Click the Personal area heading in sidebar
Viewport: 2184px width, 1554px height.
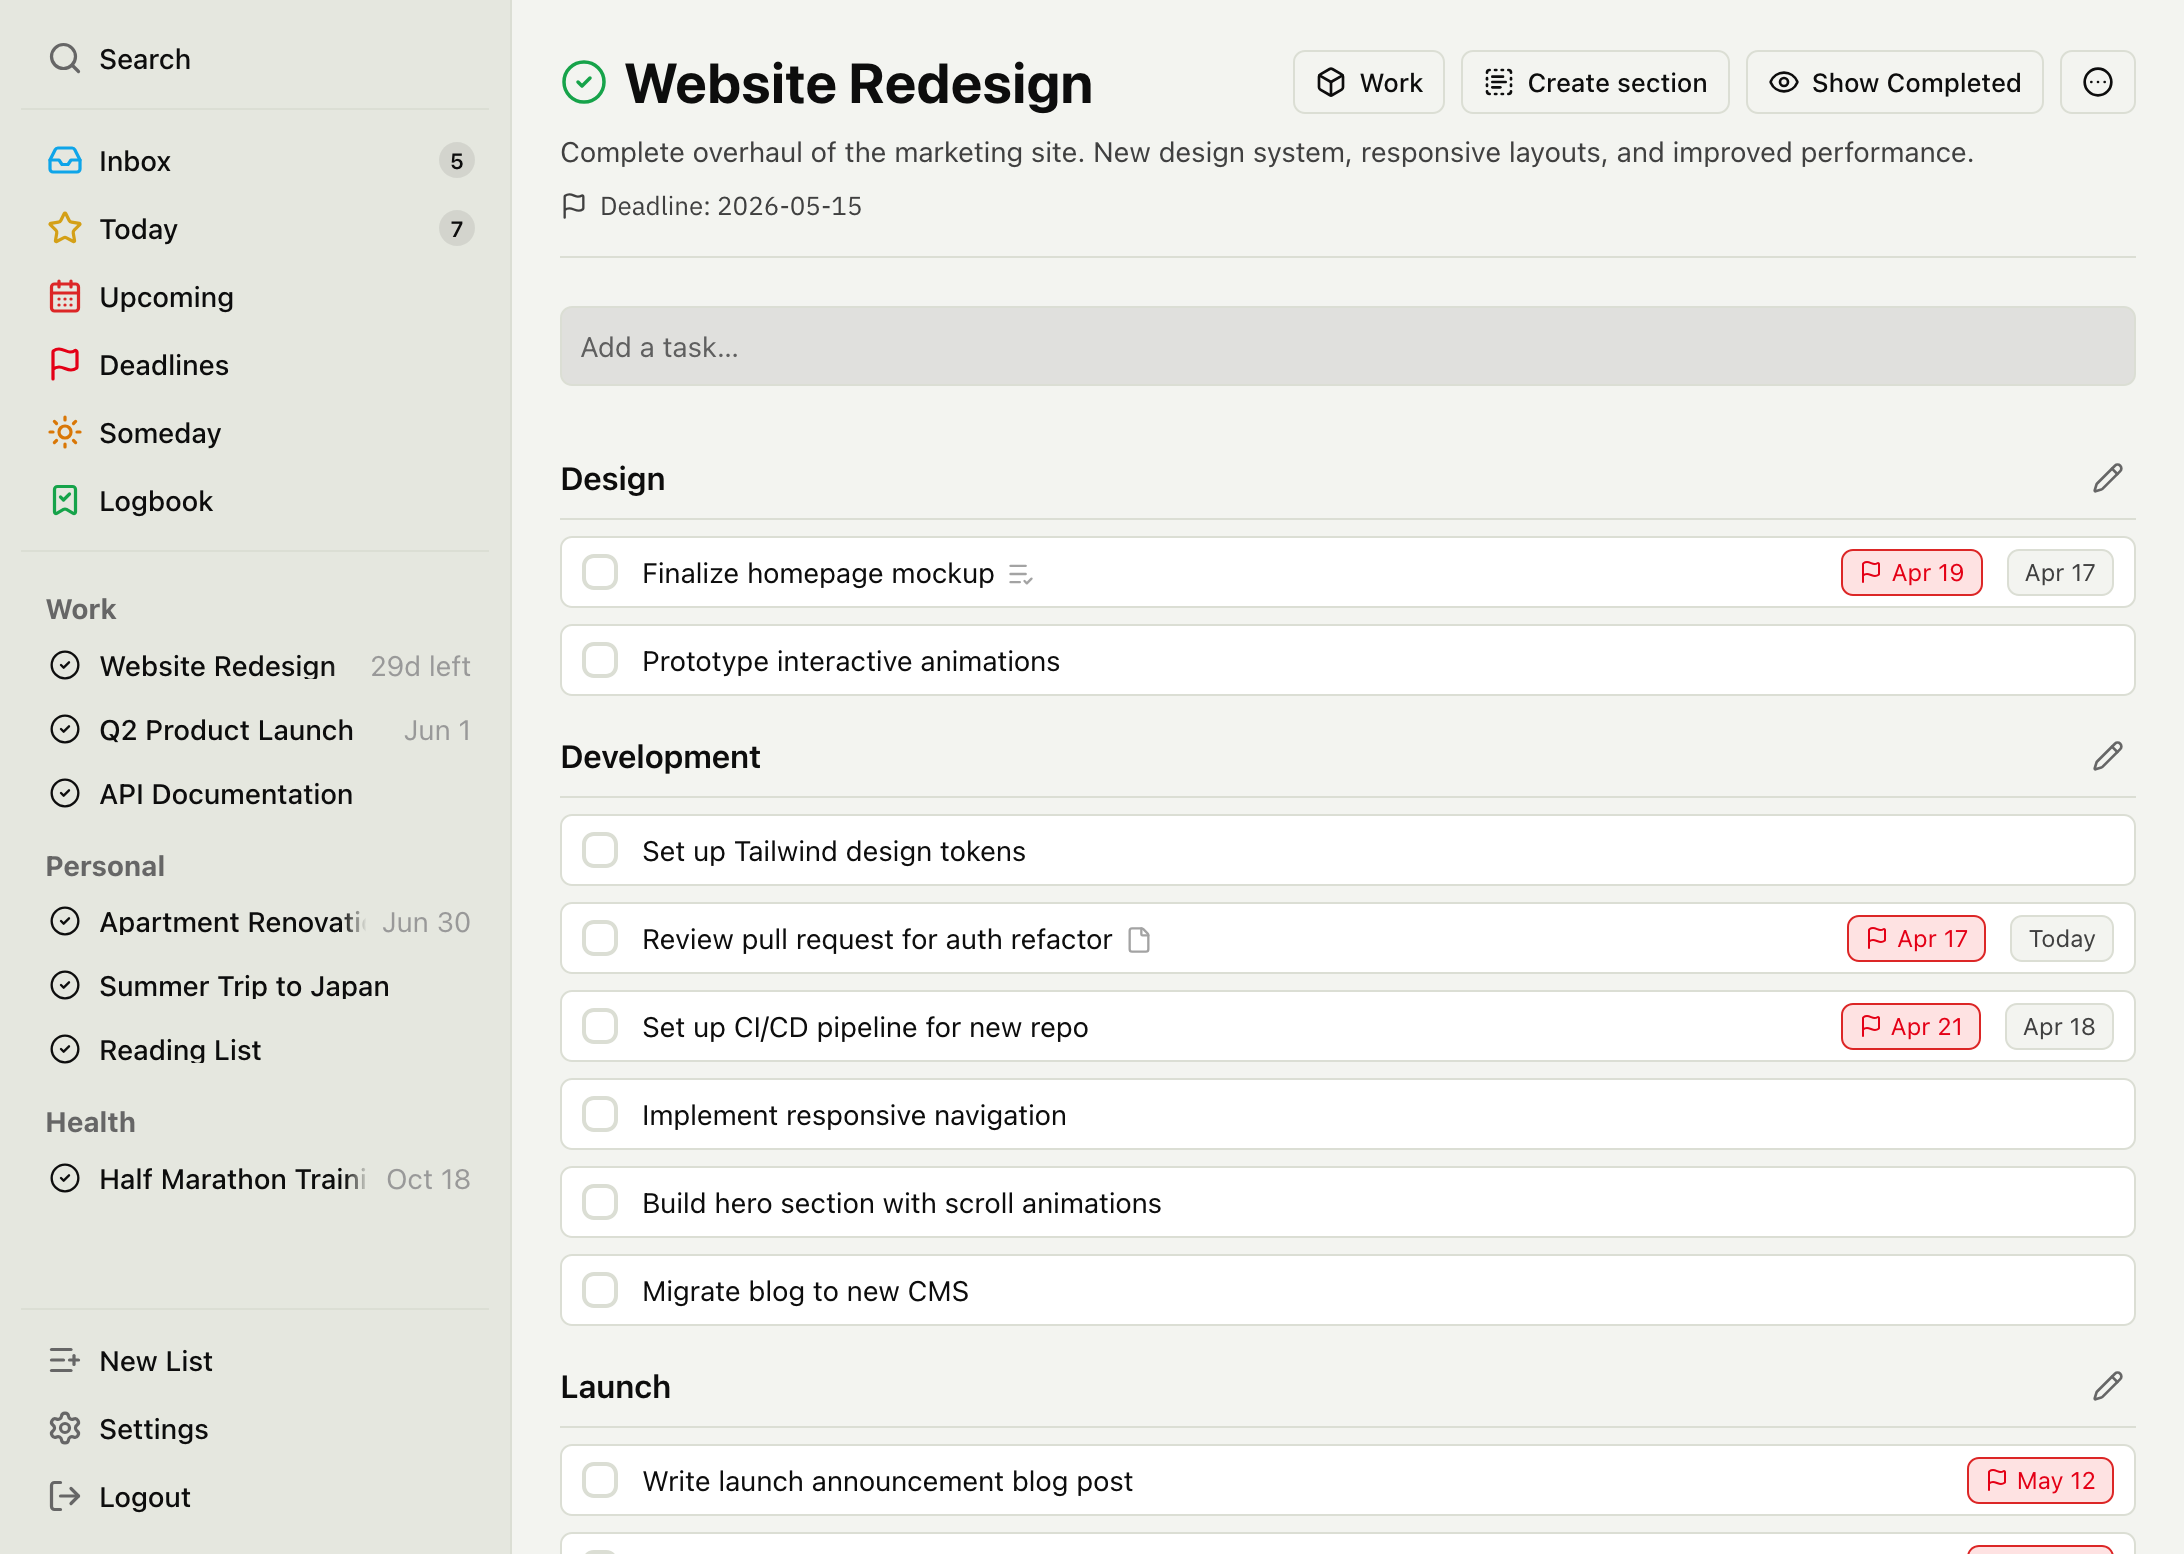[x=105, y=866]
